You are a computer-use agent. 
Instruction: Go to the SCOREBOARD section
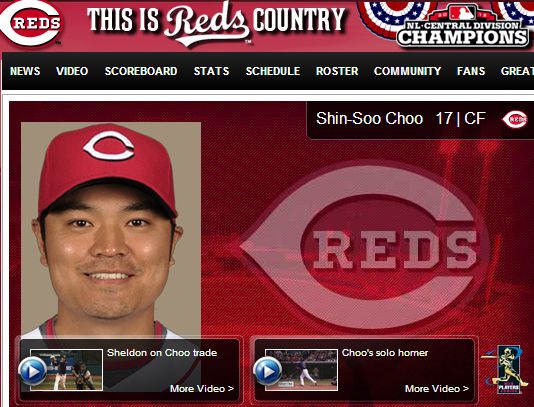point(141,71)
